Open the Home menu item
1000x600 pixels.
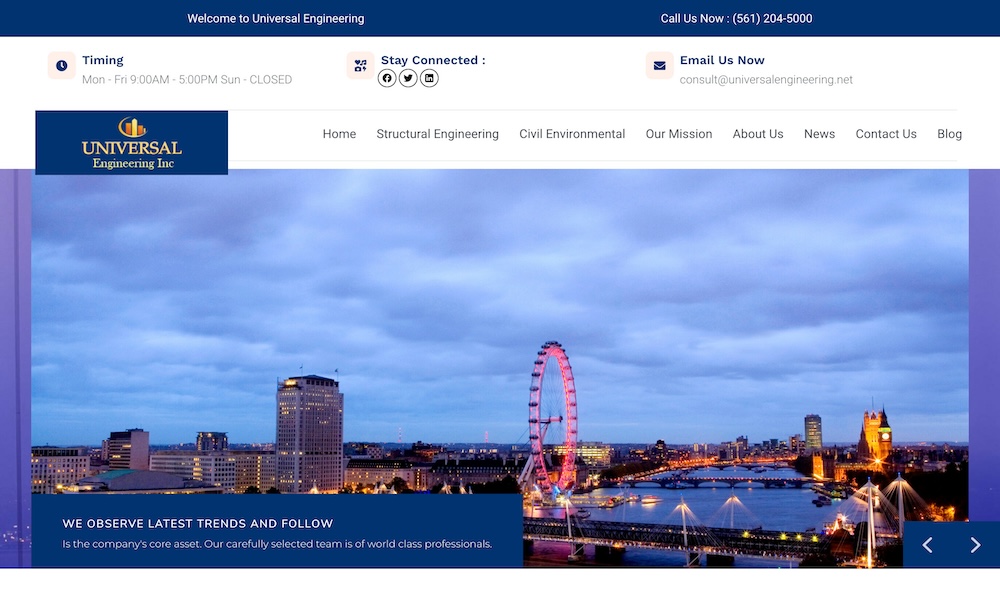339,134
